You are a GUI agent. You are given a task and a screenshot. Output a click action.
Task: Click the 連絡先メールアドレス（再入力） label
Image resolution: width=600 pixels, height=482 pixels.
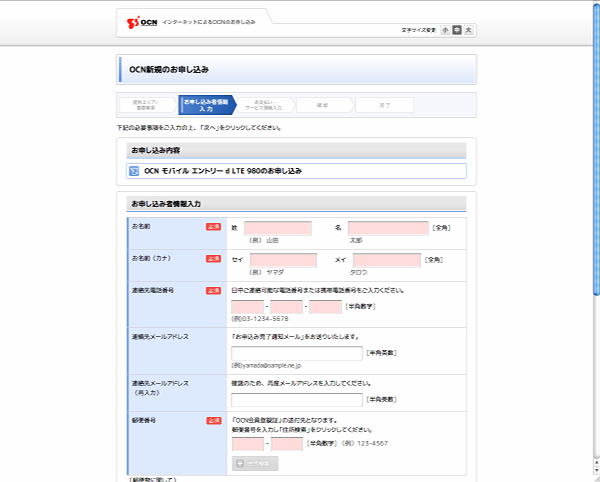160,388
